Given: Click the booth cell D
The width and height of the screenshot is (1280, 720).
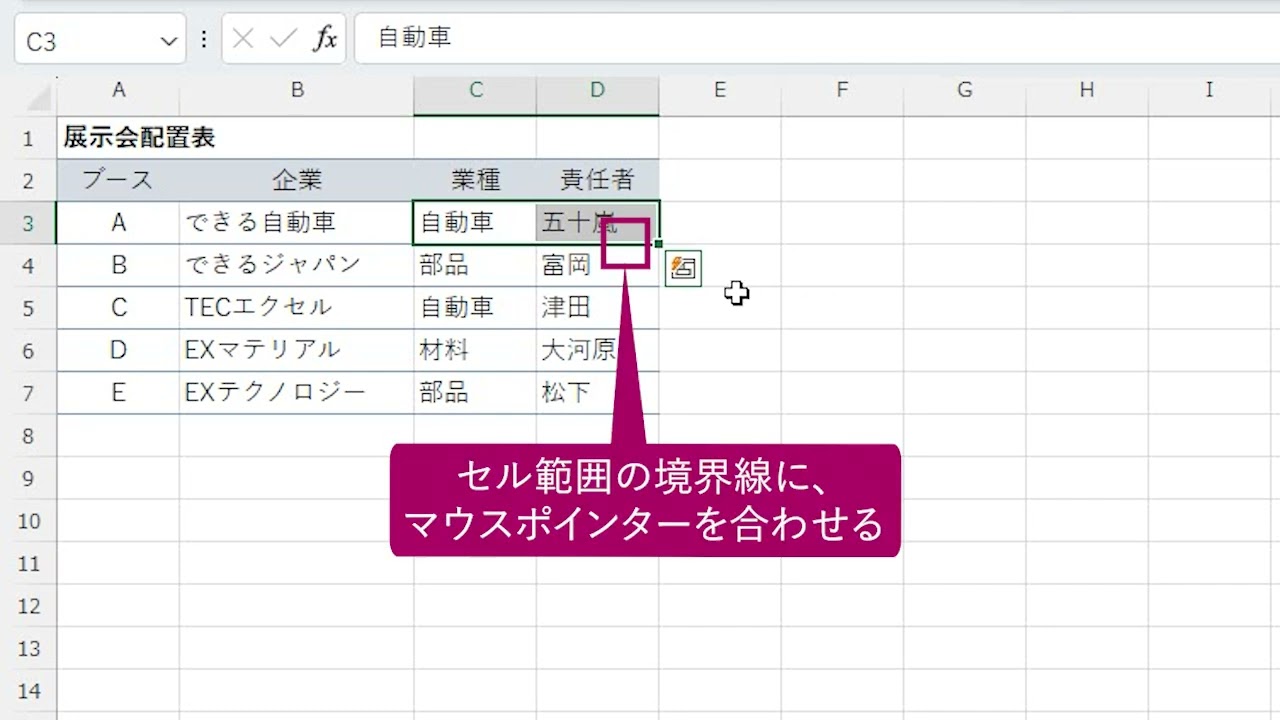Looking at the screenshot, I should click(118, 350).
